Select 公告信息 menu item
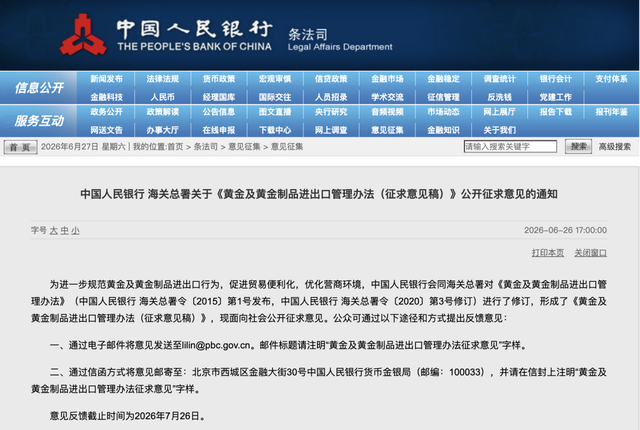This screenshot has height=430, width=640. 219,112
